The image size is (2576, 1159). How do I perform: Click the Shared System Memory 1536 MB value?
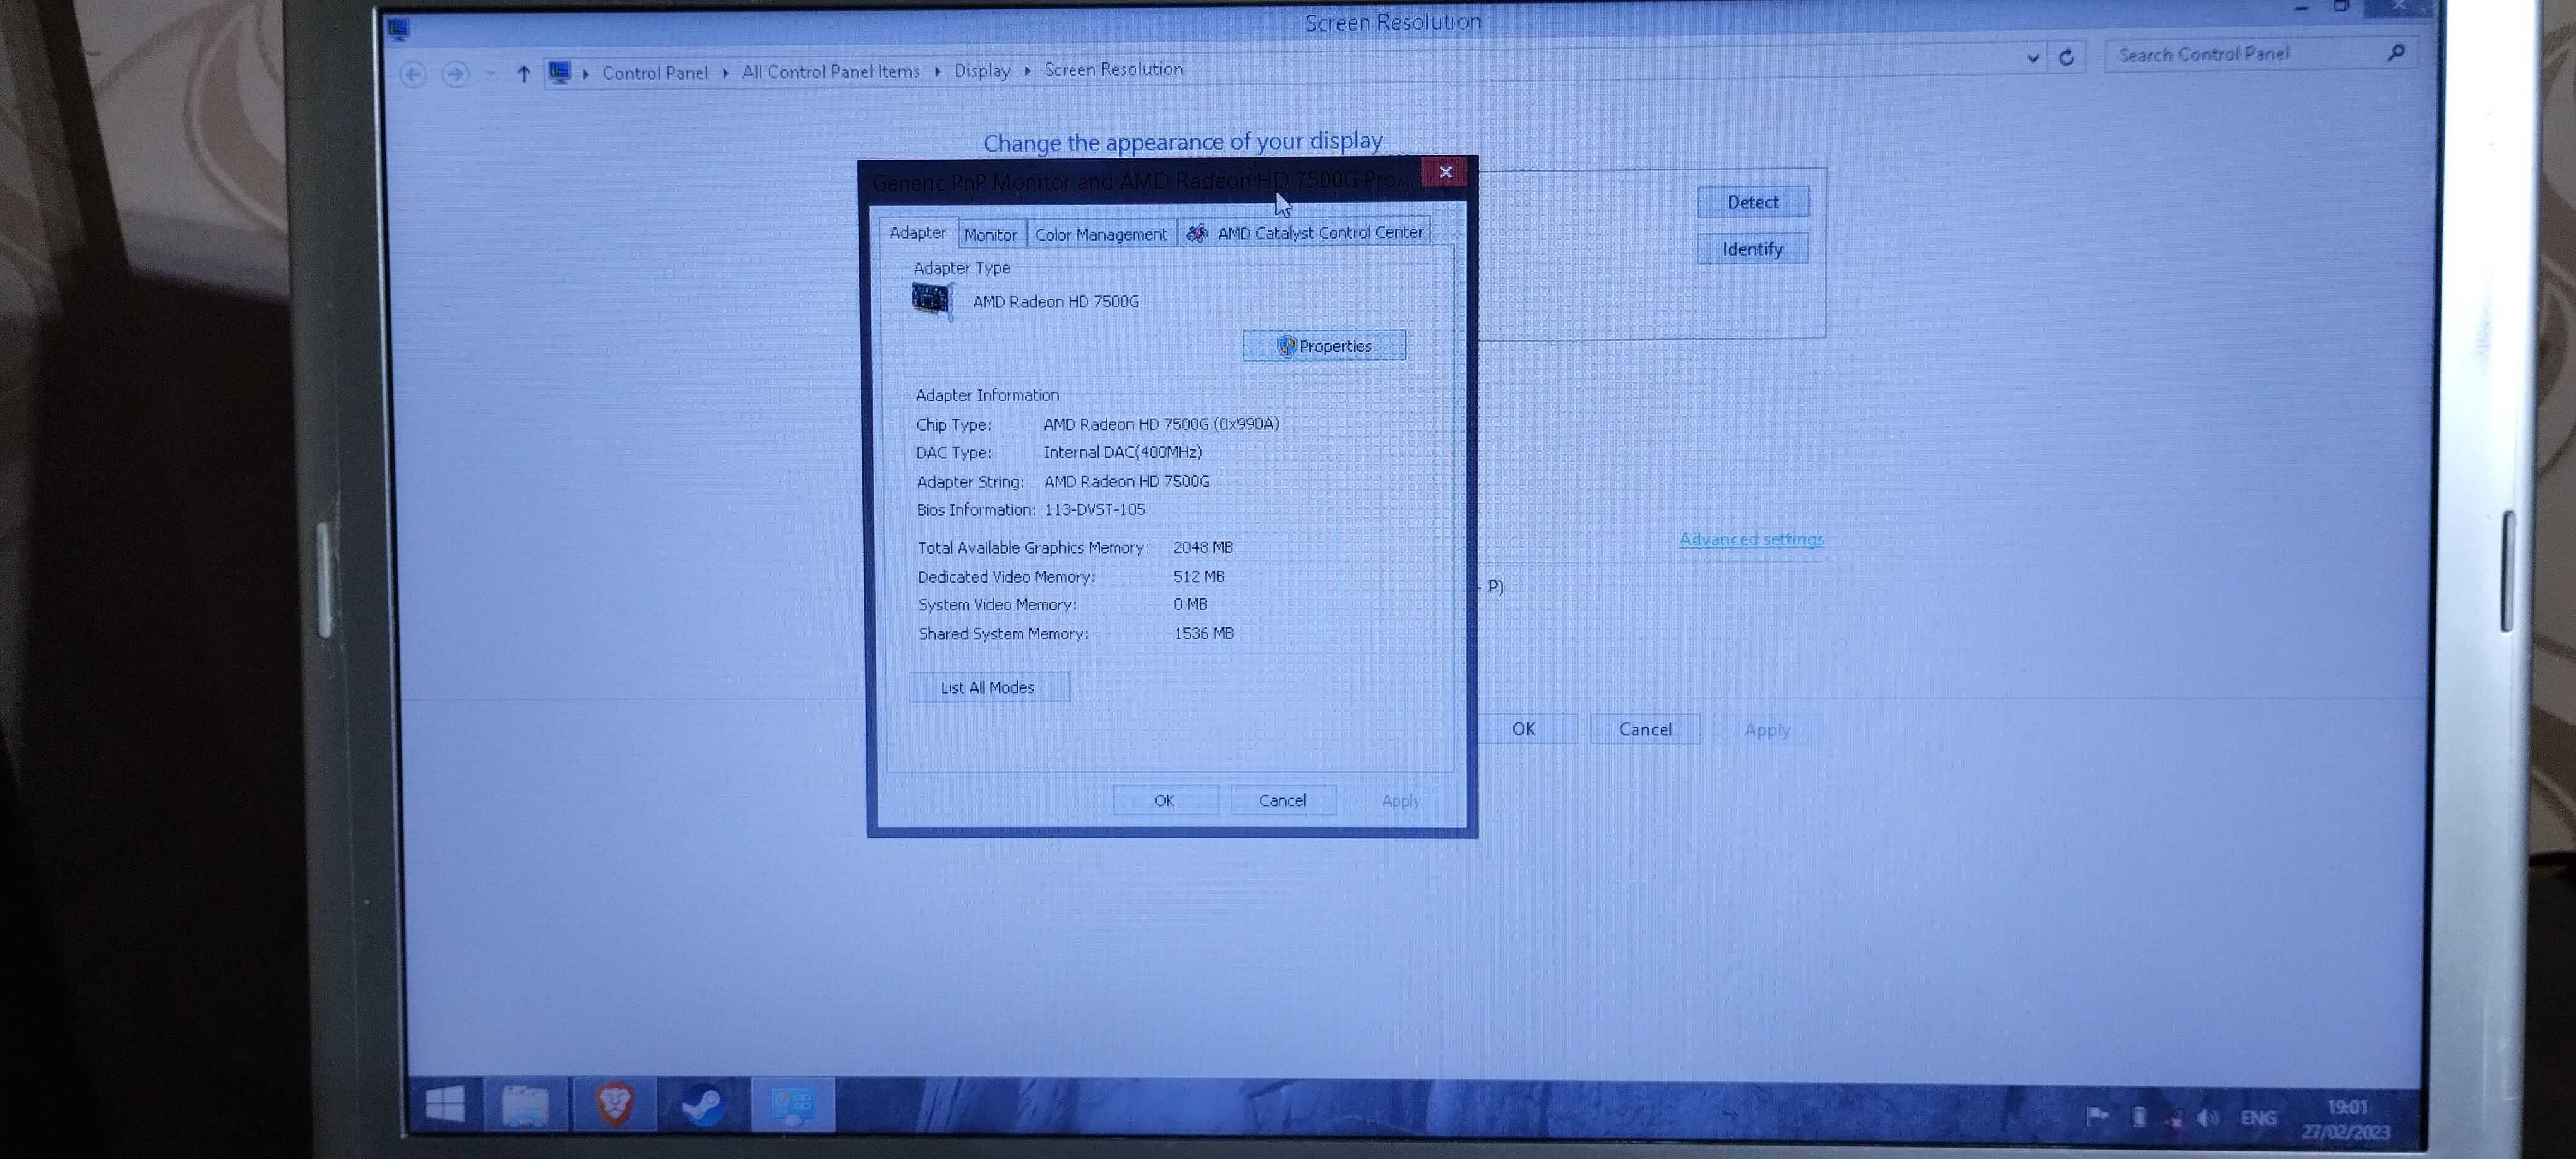click(1204, 633)
